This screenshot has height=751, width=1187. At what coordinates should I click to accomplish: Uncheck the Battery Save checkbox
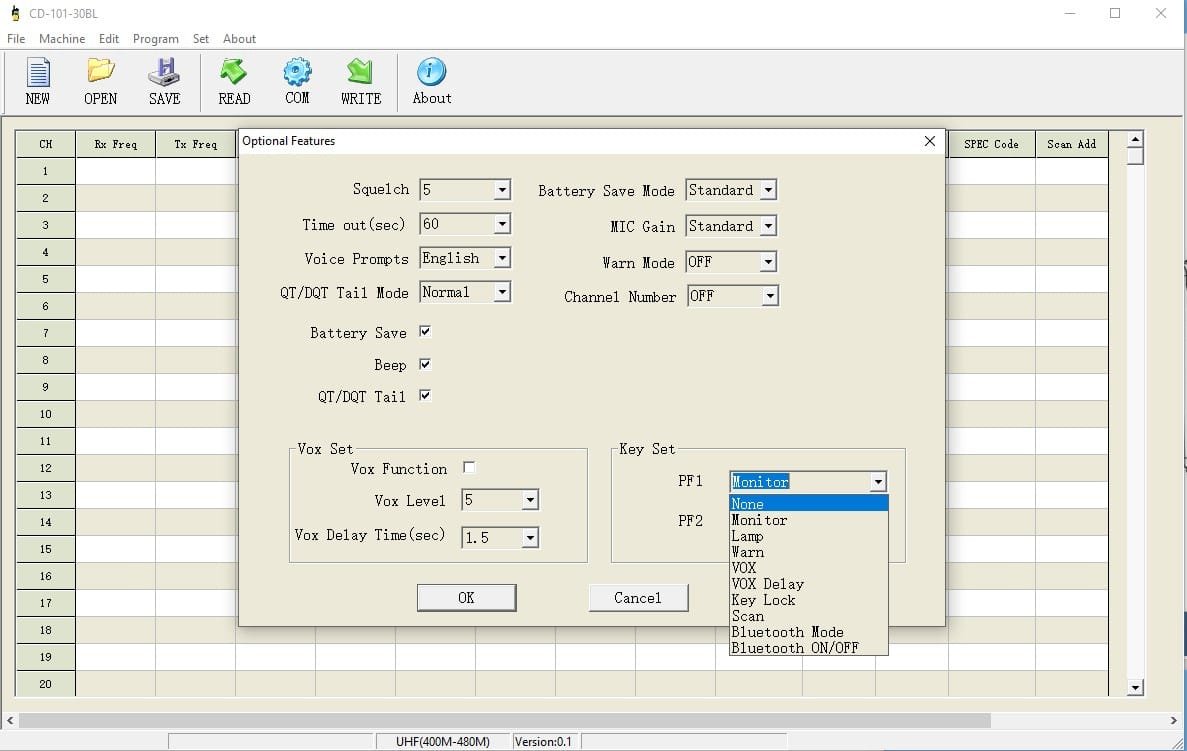425,332
